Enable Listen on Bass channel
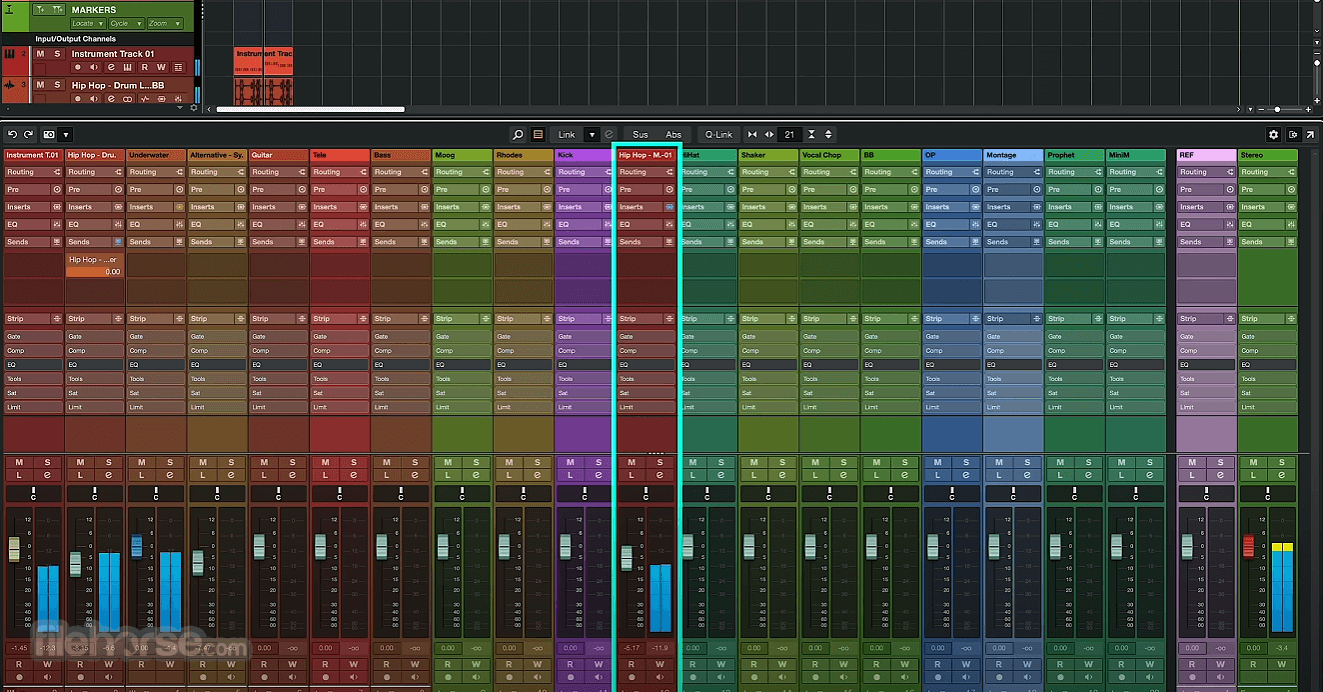This screenshot has height=692, width=1323. pos(386,475)
